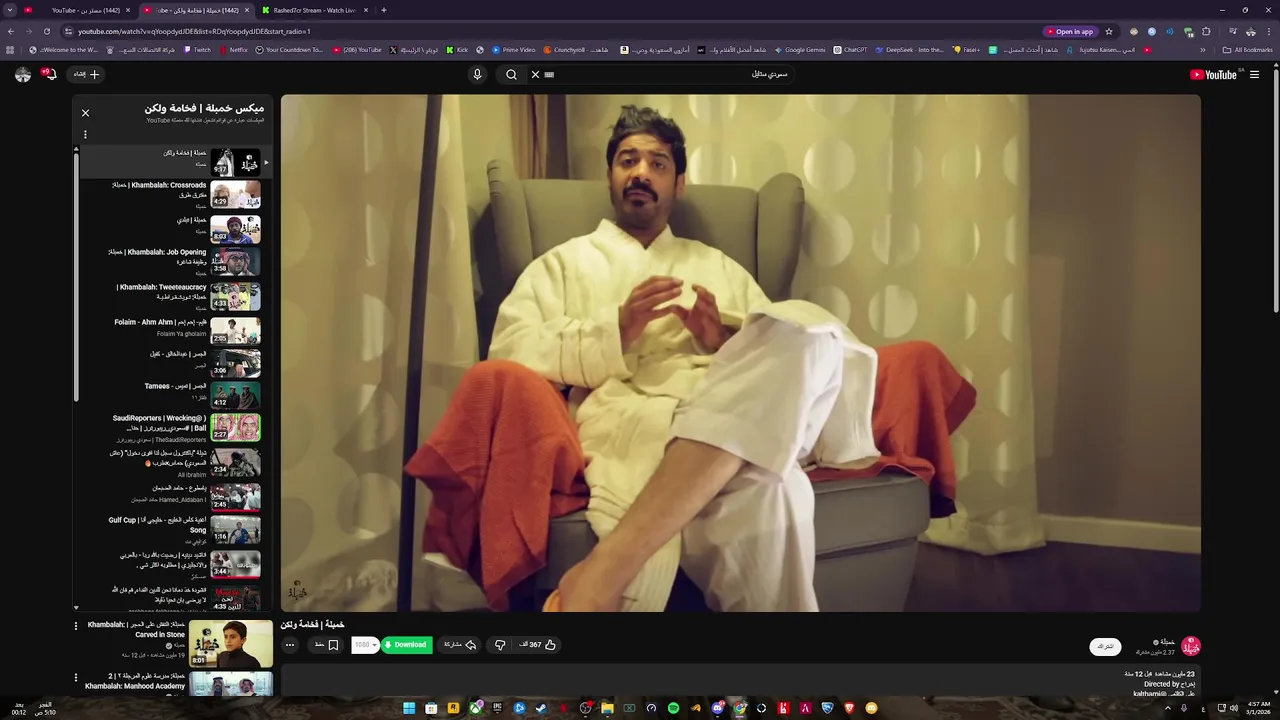
Task: Reload the current page
Action: coord(46,31)
